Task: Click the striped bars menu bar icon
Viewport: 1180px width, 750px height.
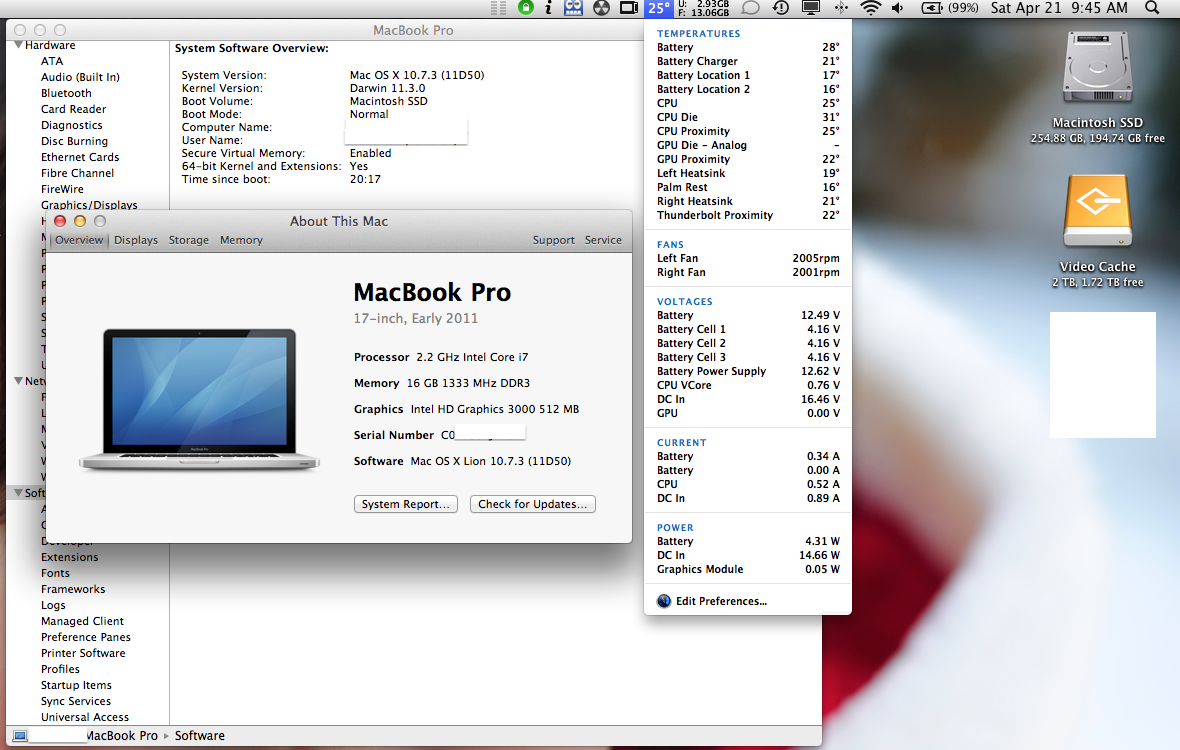Action: tap(498, 8)
